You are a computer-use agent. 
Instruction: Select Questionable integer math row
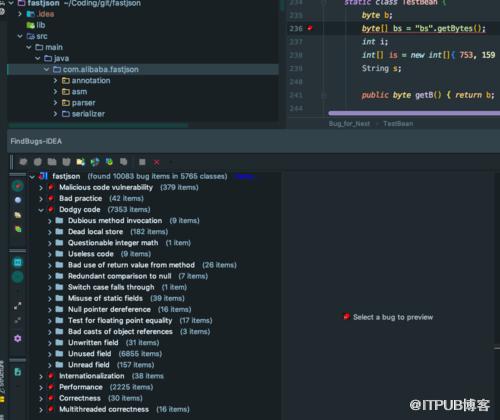click(x=129, y=243)
